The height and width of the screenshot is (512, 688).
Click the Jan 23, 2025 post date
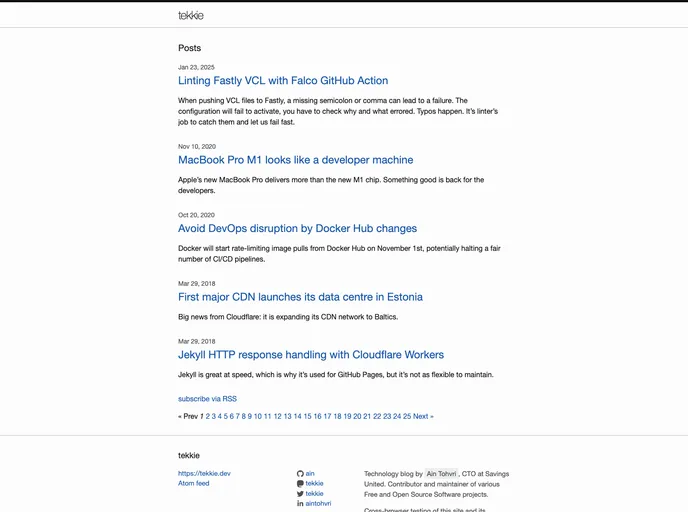(196, 67)
